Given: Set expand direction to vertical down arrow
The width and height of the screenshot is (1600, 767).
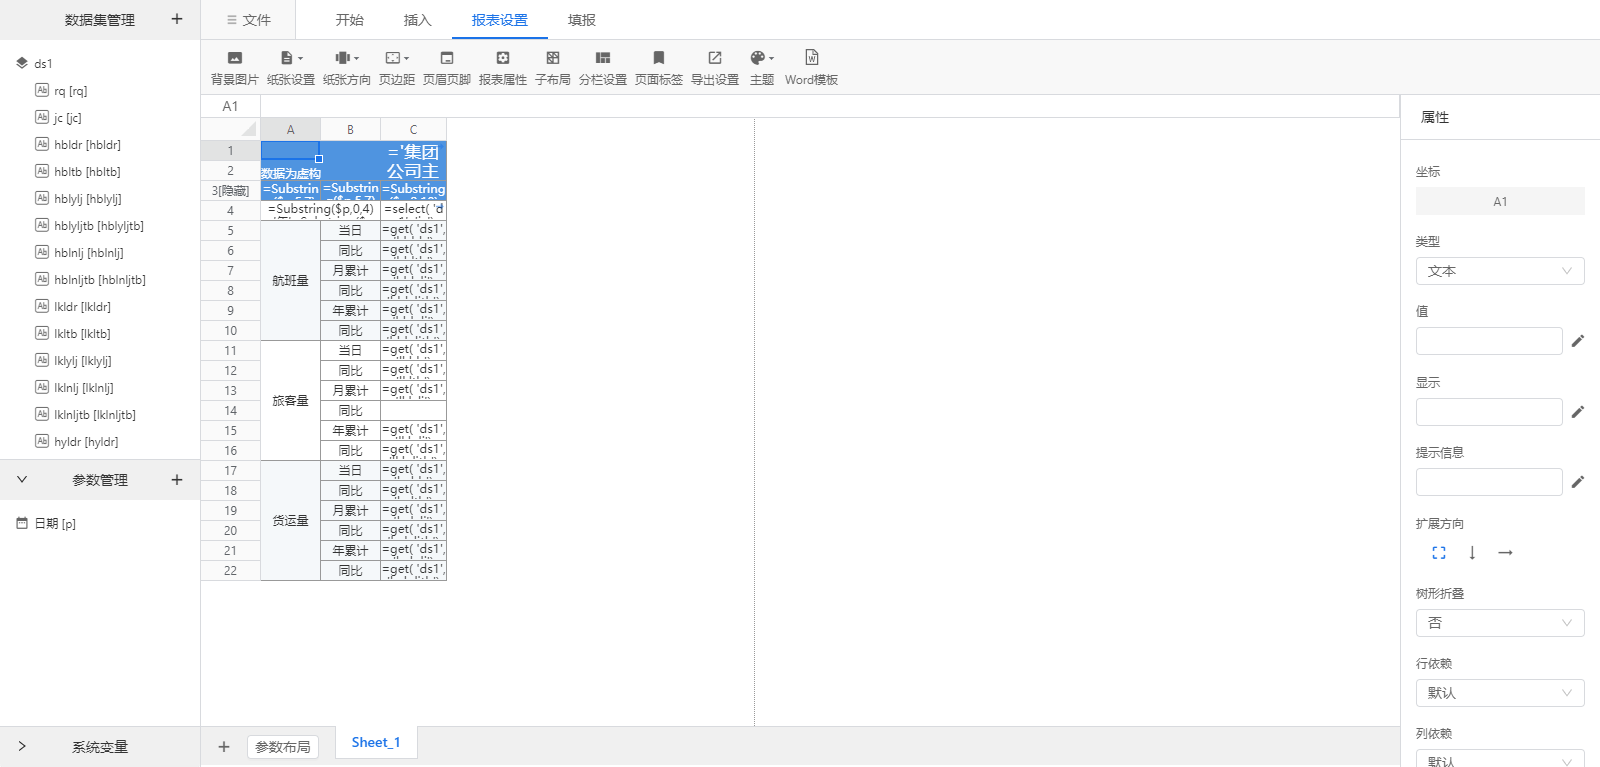Looking at the screenshot, I should point(1472,553).
